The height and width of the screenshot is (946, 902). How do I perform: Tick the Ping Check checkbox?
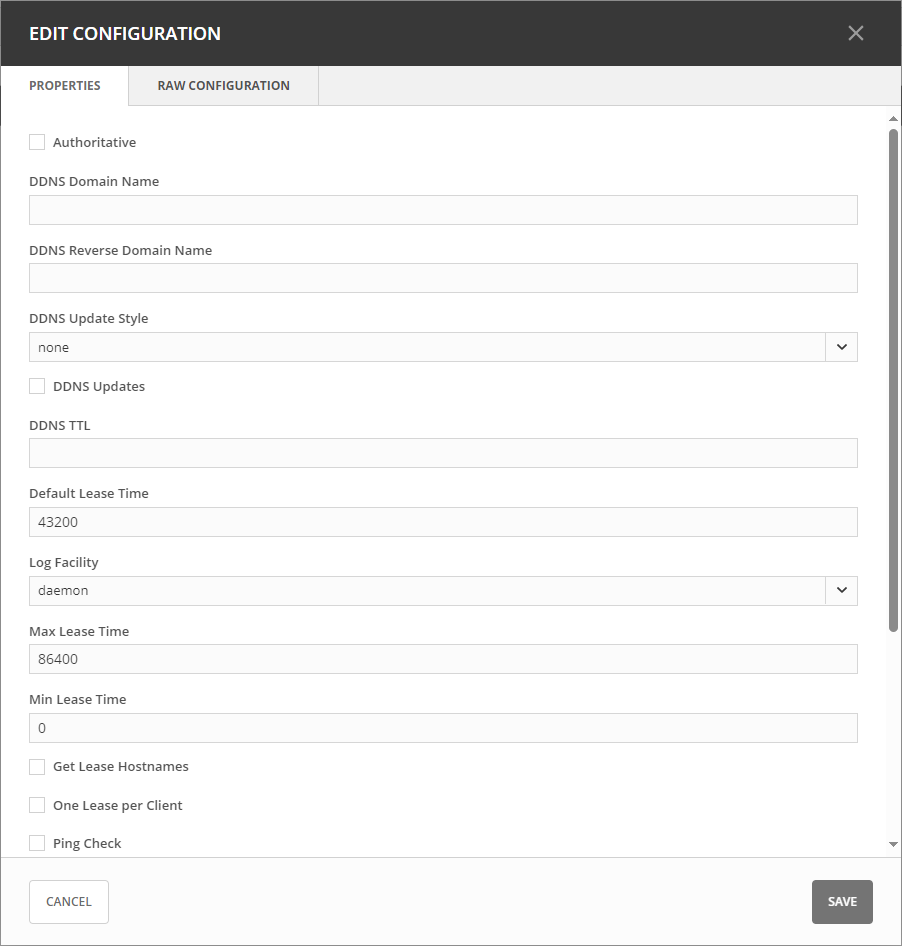(37, 843)
